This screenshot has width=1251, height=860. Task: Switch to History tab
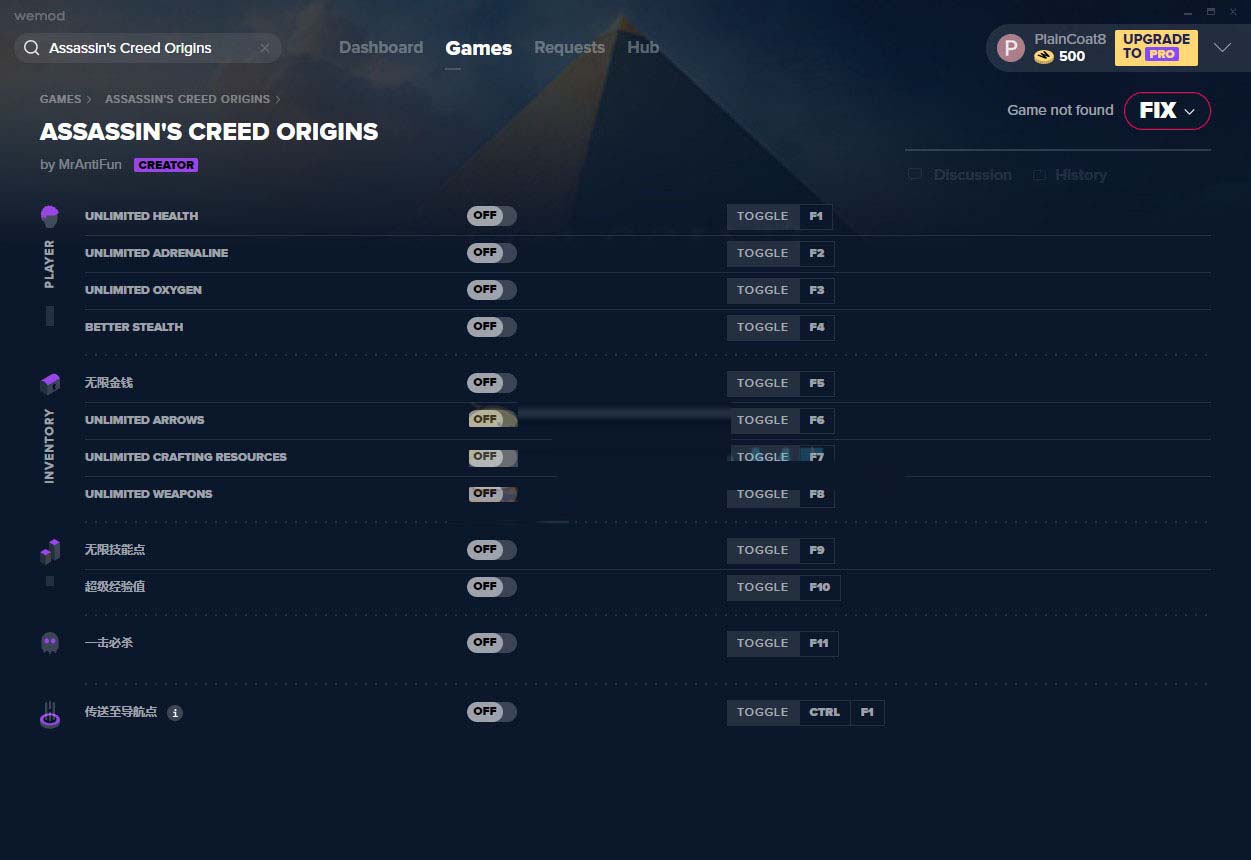[x=1081, y=175]
